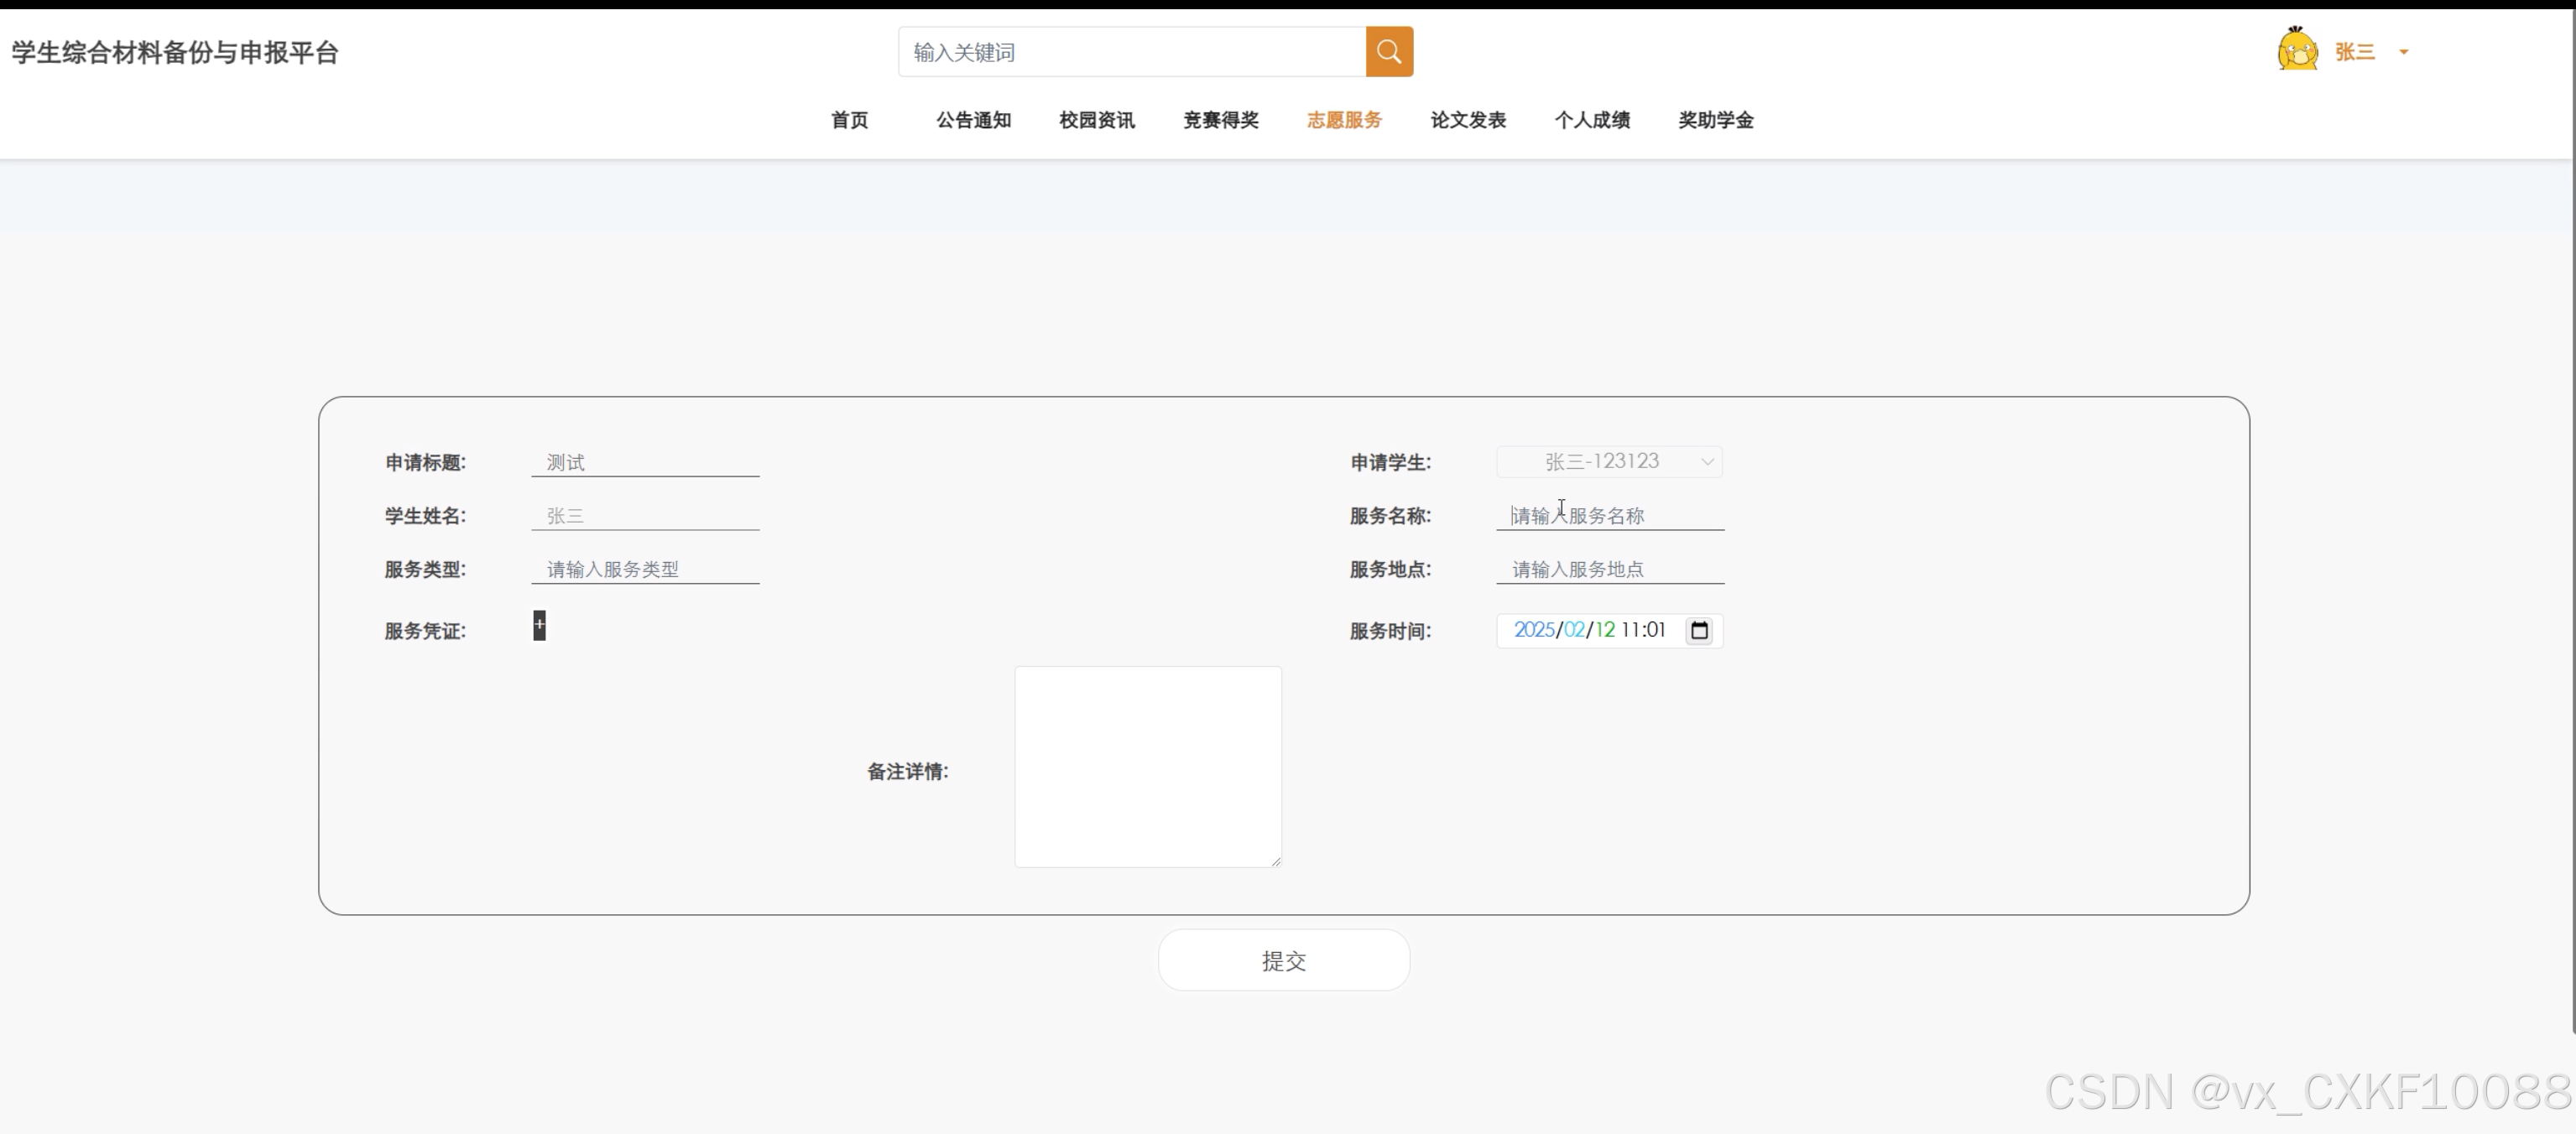This screenshot has height=1134, width=2576.
Task: Navigate to 个人成绩 in the menu
Action: click(1592, 120)
